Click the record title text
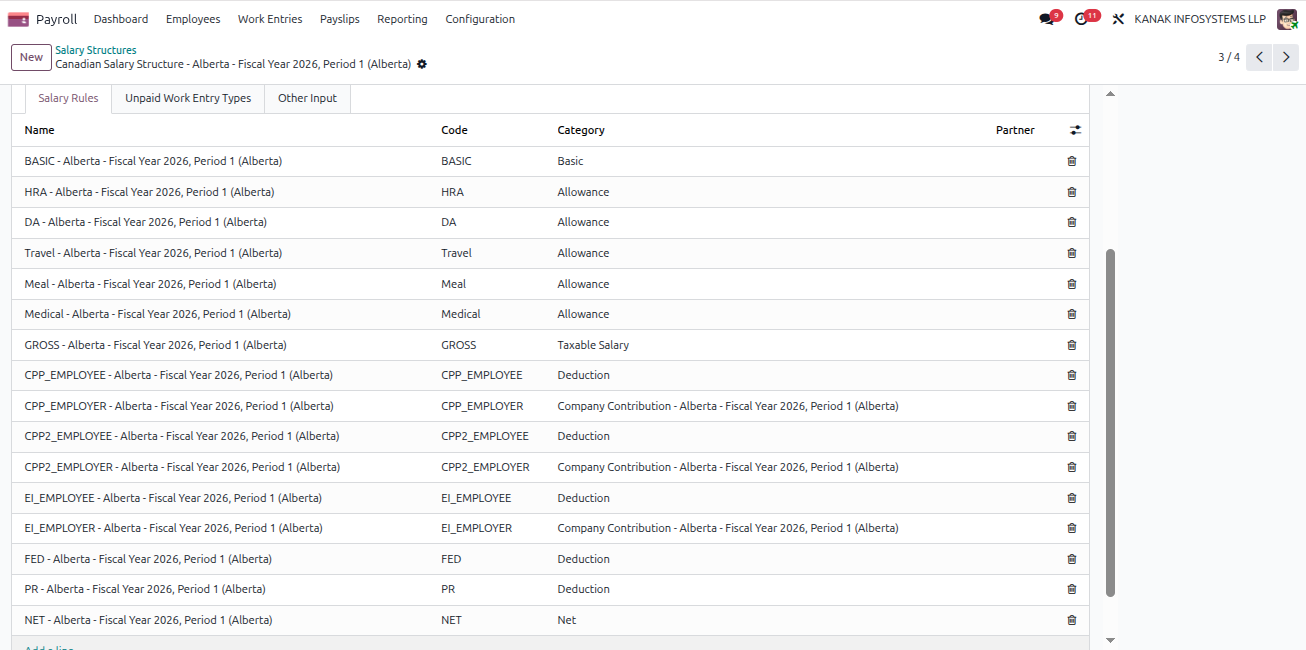 (x=233, y=64)
